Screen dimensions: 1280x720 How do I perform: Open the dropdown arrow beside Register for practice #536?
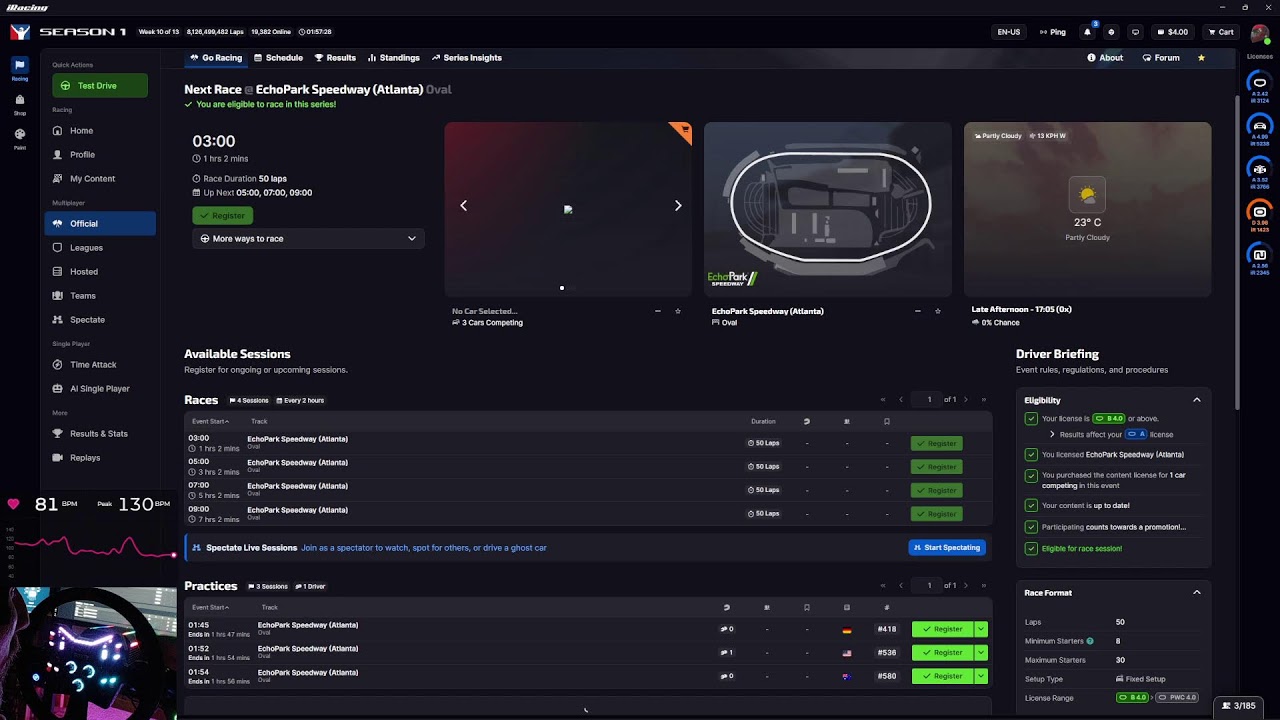981,653
